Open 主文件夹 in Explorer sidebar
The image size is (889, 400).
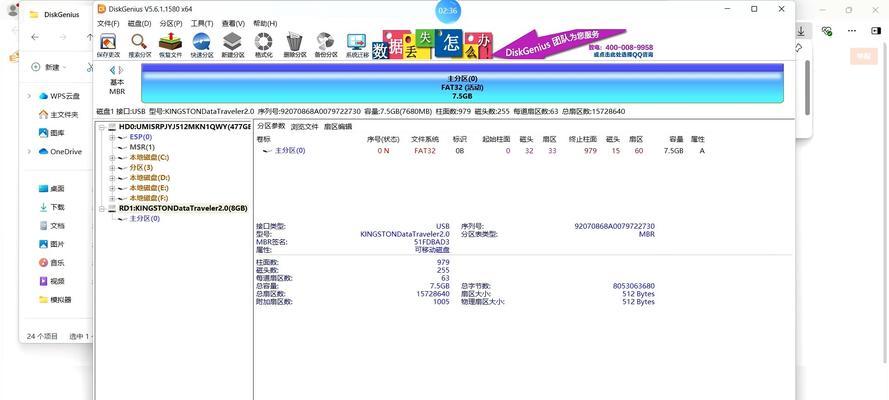pyautogui.click(x=58, y=114)
